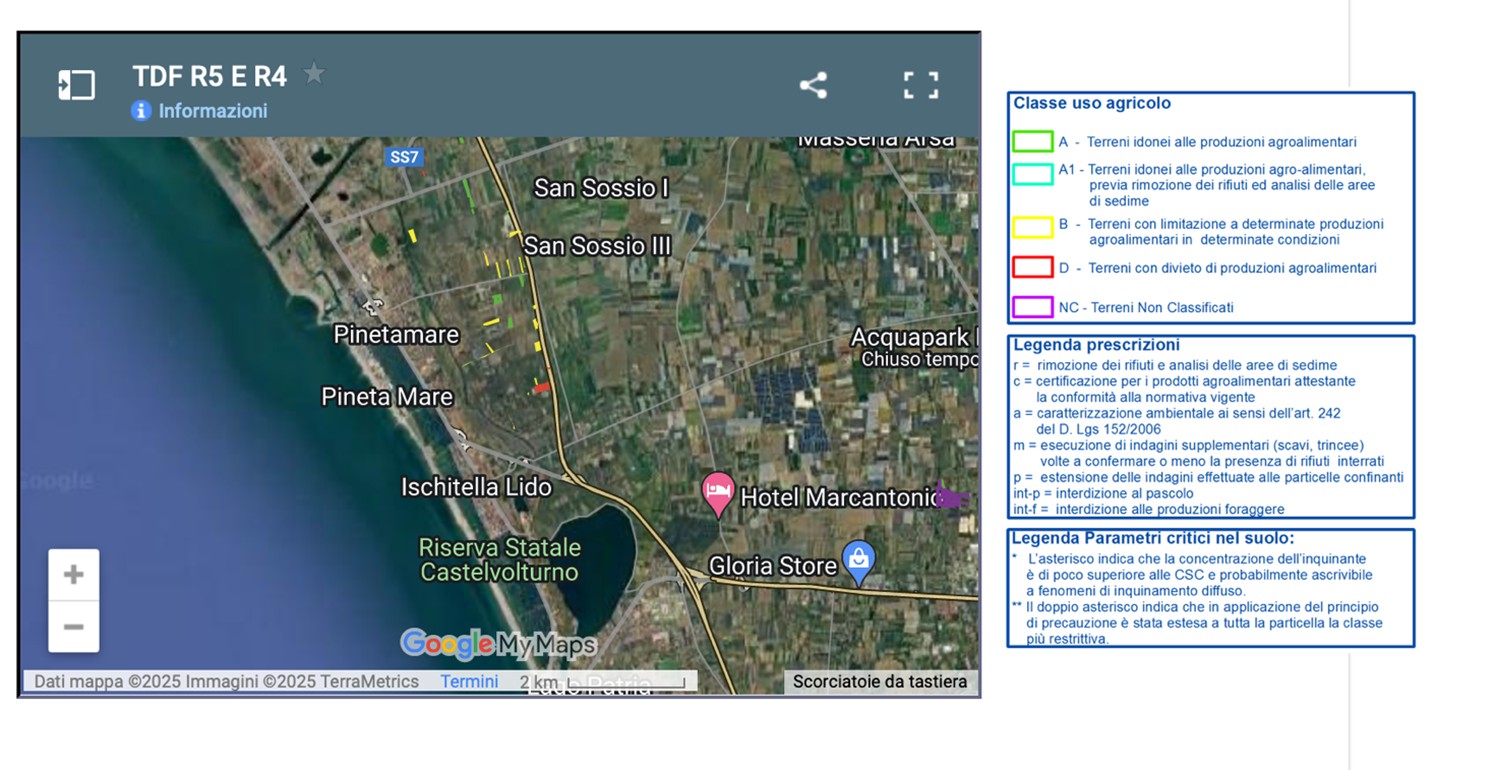Open the map legend side panel

(x=76, y=85)
